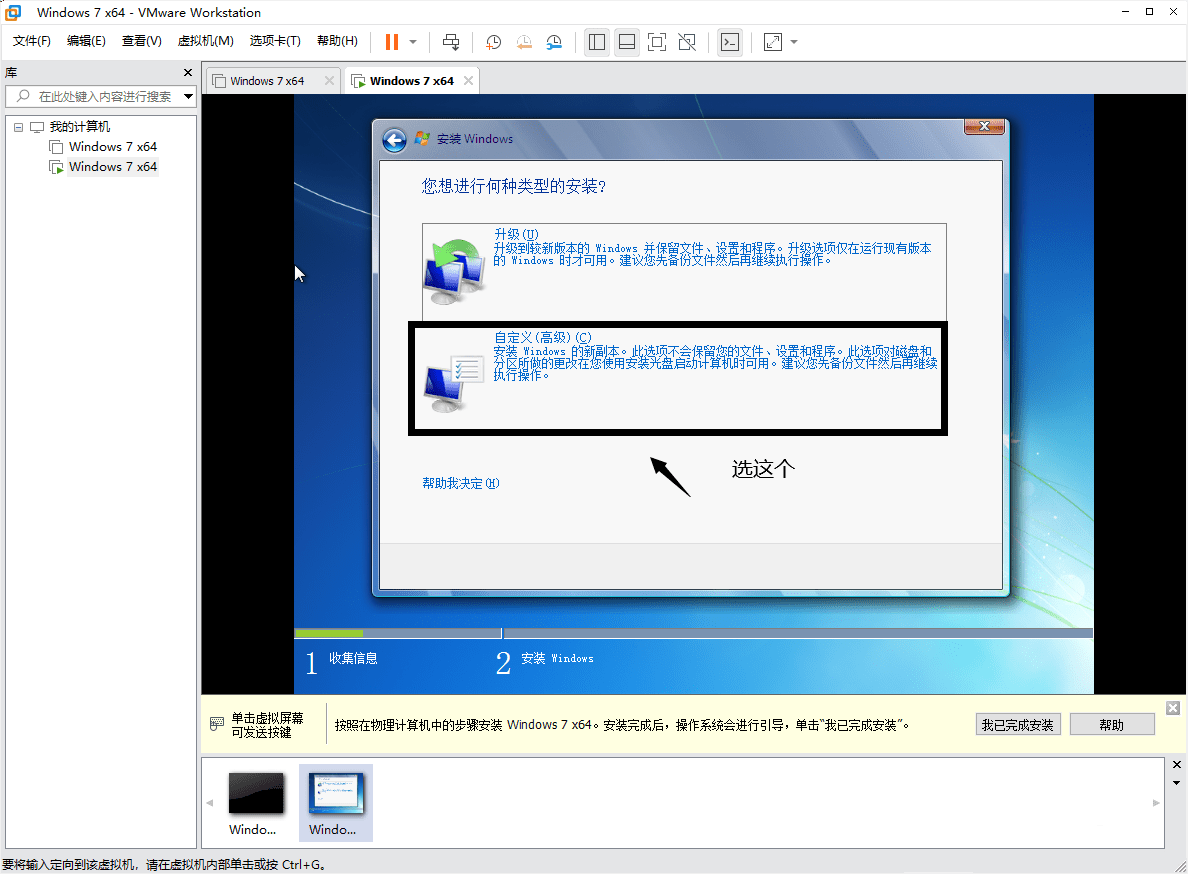Screen dimensions: 1188x874
Task: Dismiss the yellow installation info bar
Action: pos(1173,708)
